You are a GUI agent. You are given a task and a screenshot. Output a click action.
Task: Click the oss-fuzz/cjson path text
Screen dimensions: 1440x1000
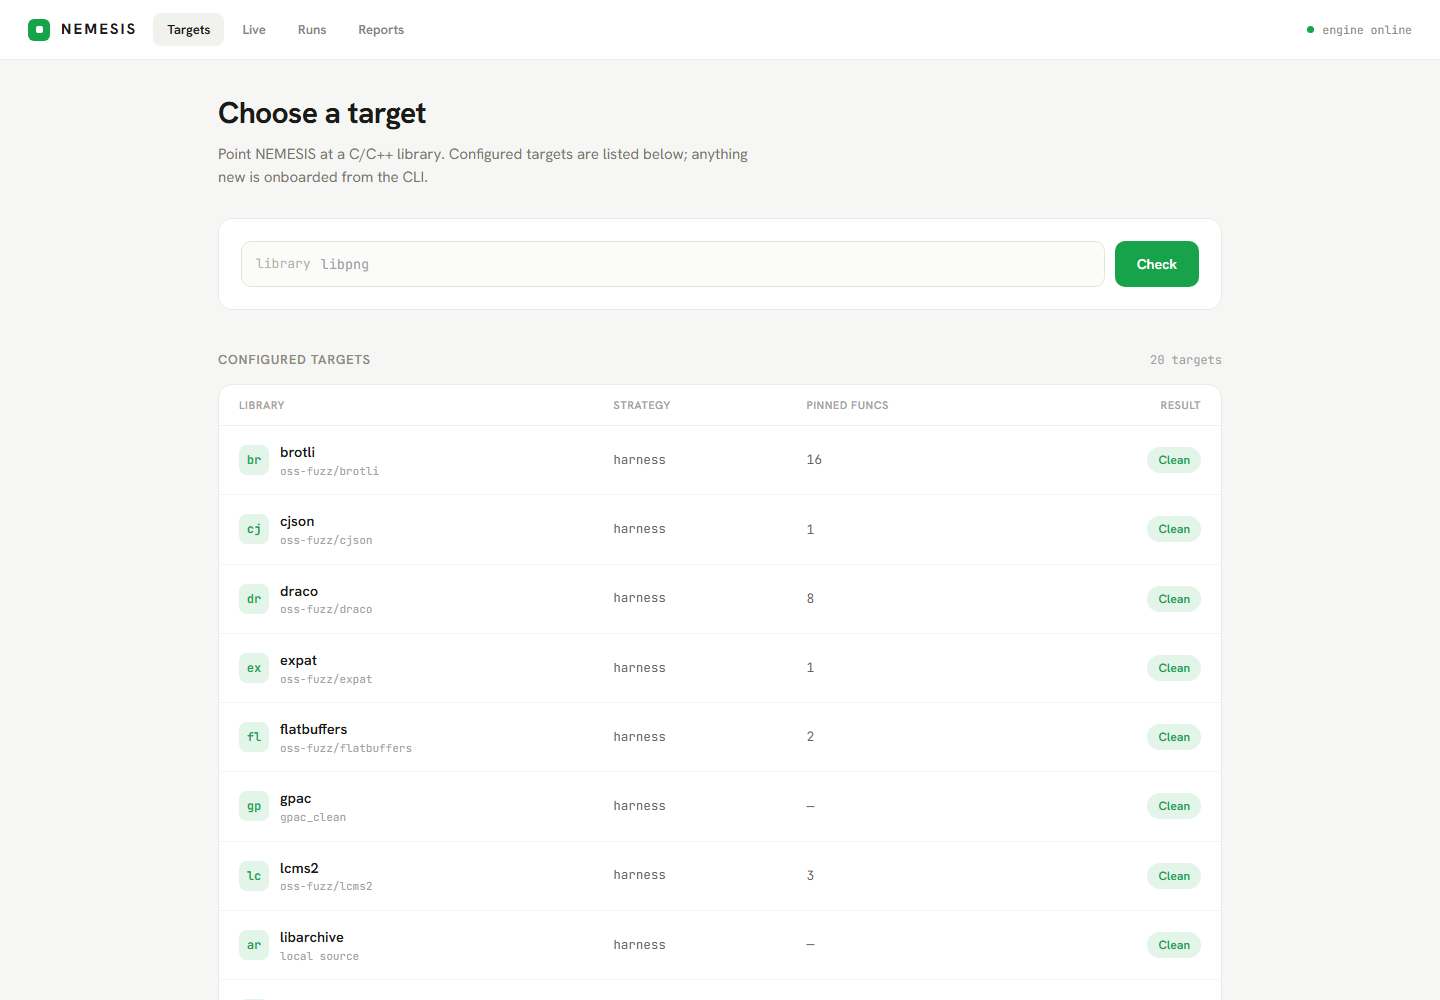(x=326, y=540)
